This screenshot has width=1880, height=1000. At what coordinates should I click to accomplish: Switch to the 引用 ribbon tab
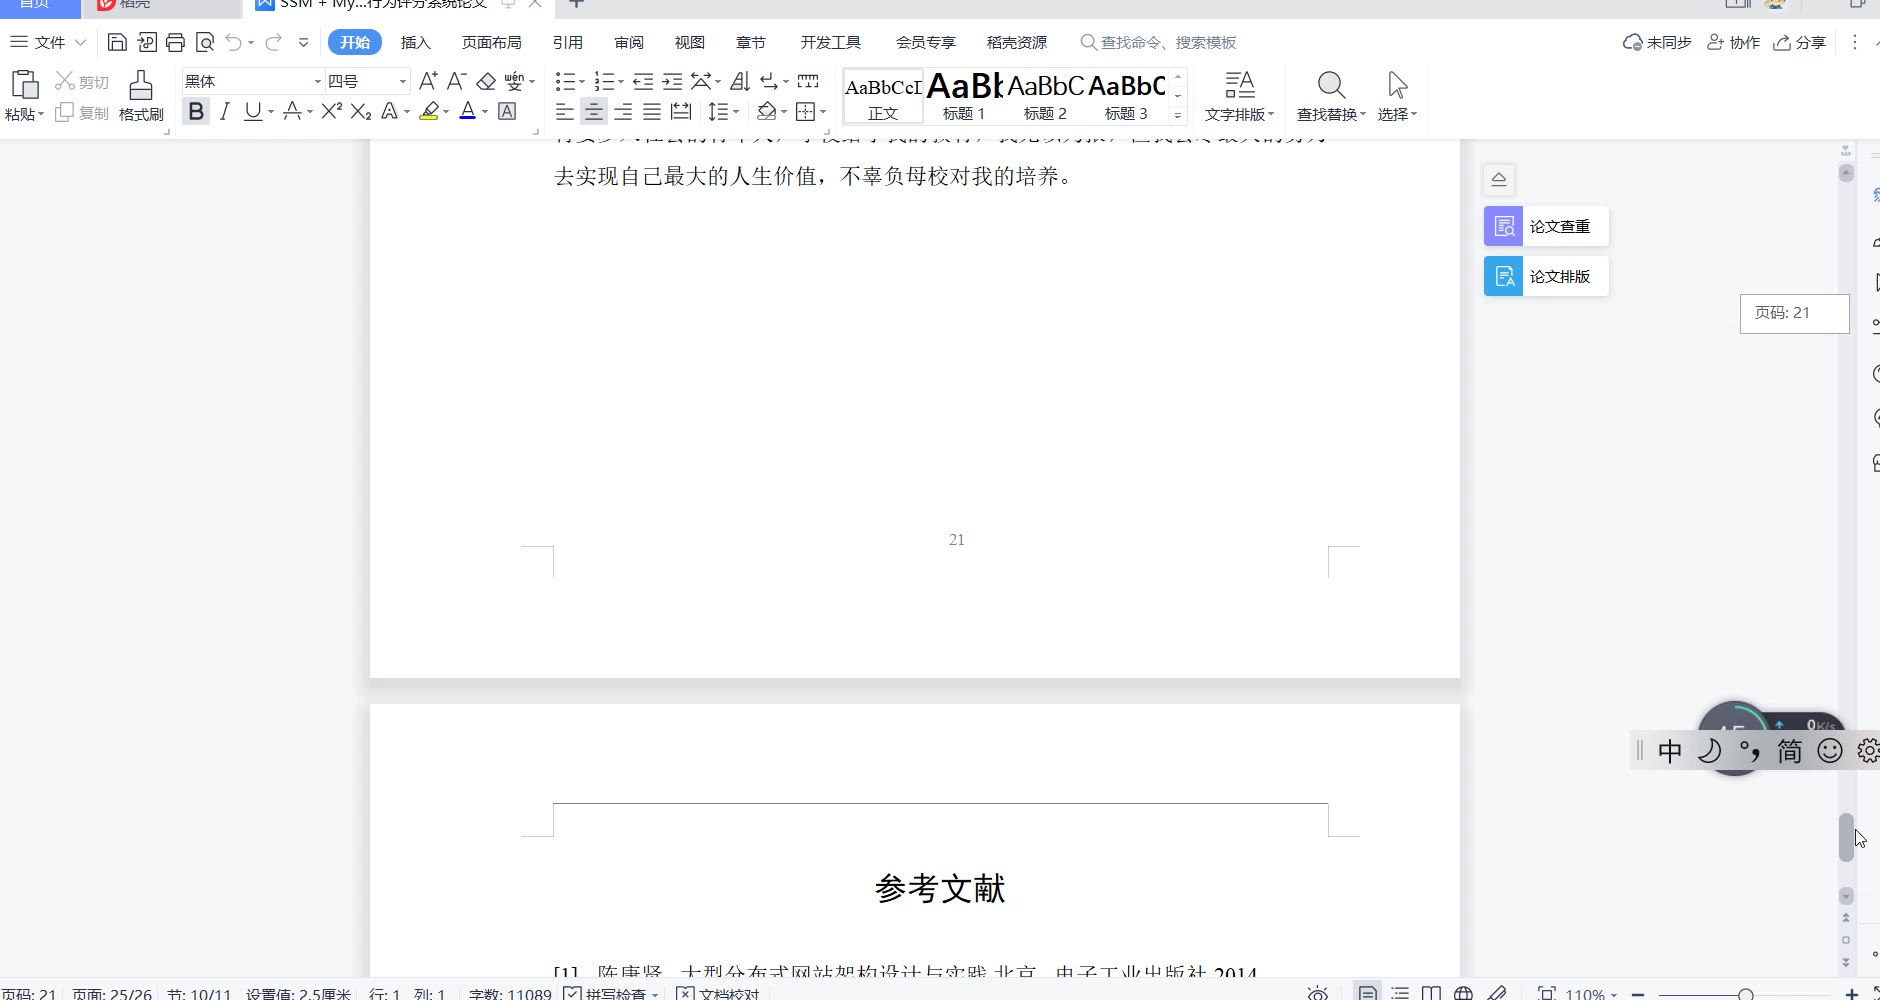click(568, 42)
